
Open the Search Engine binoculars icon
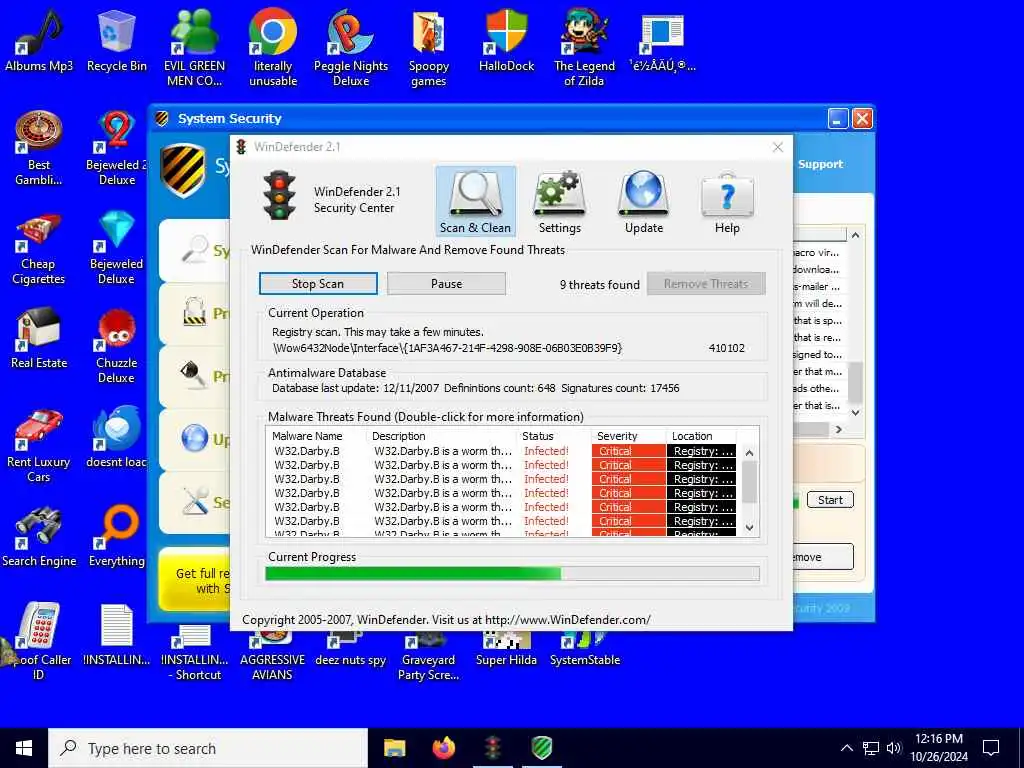tap(39, 536)
